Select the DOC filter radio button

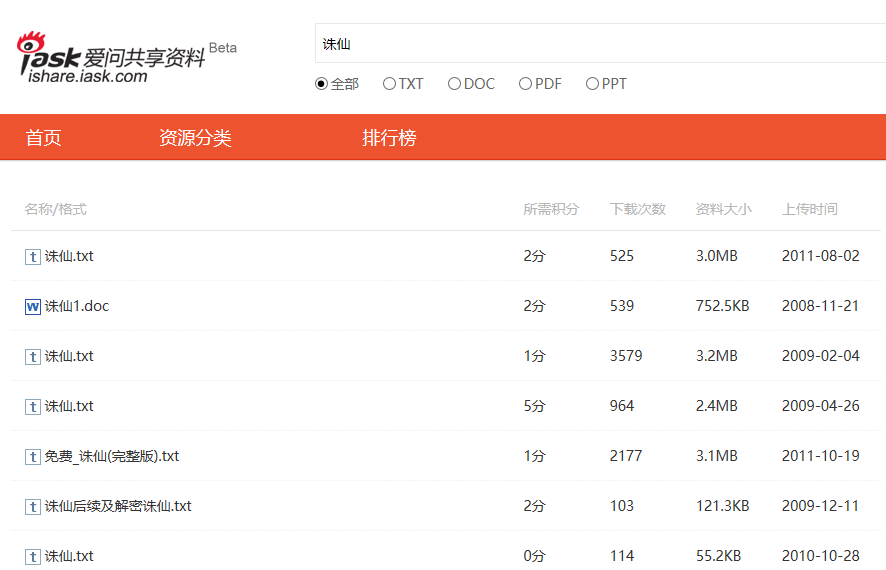(x=454, y=84)
